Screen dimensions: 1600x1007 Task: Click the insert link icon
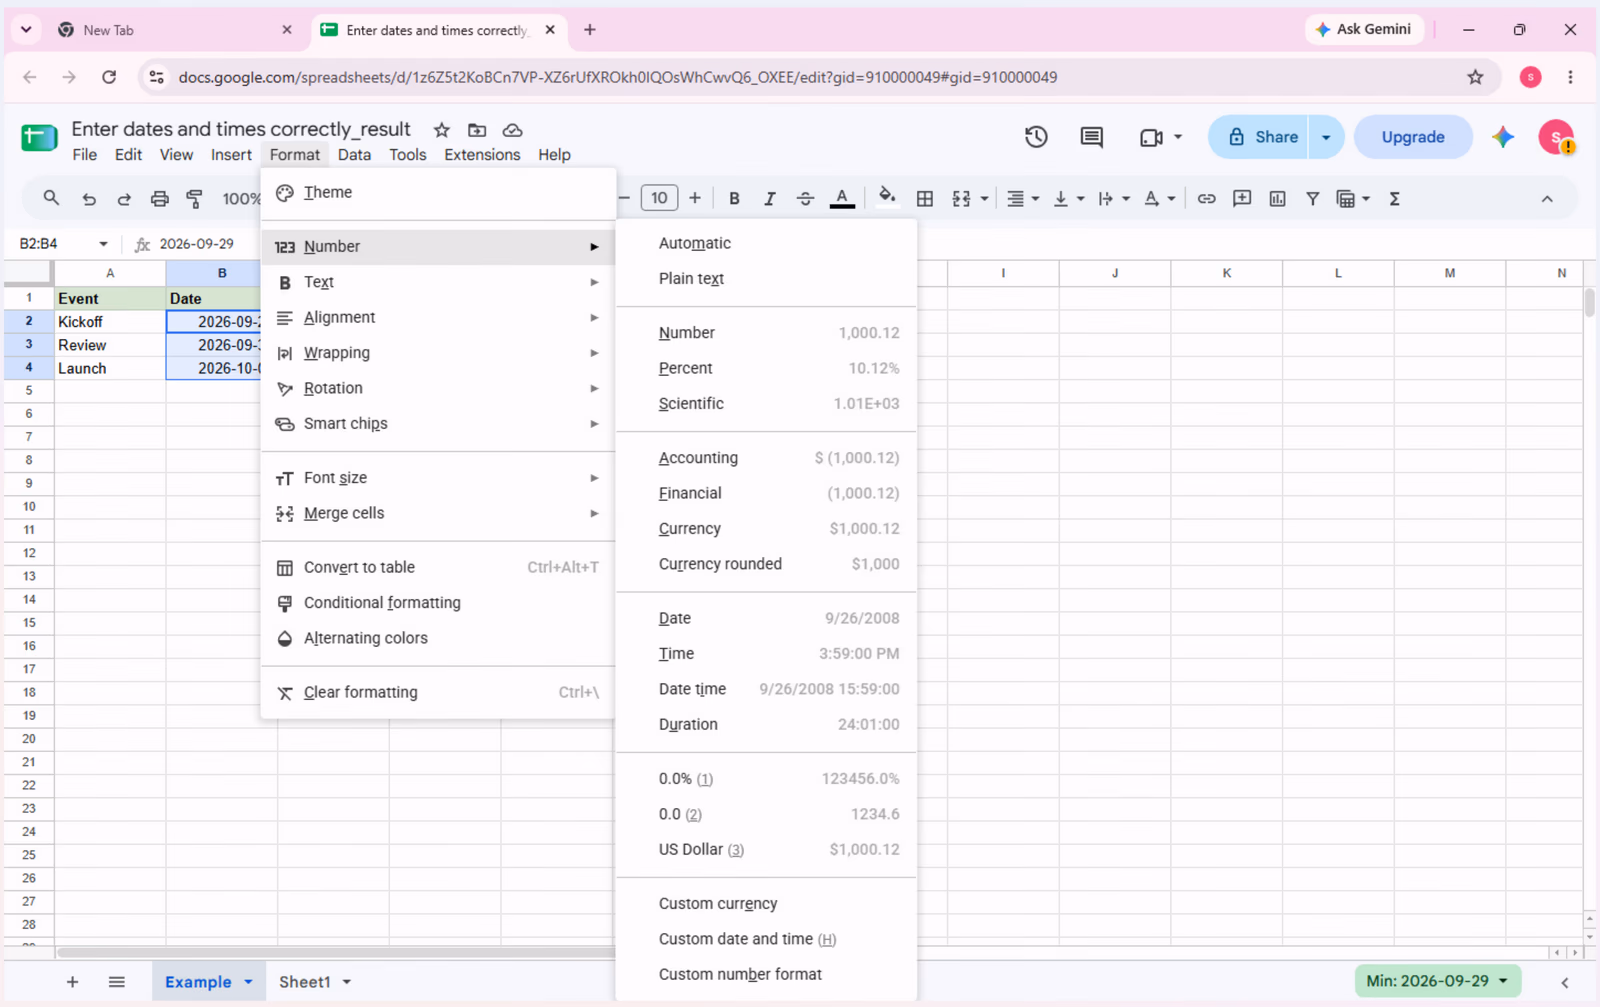coord(1206,199)
